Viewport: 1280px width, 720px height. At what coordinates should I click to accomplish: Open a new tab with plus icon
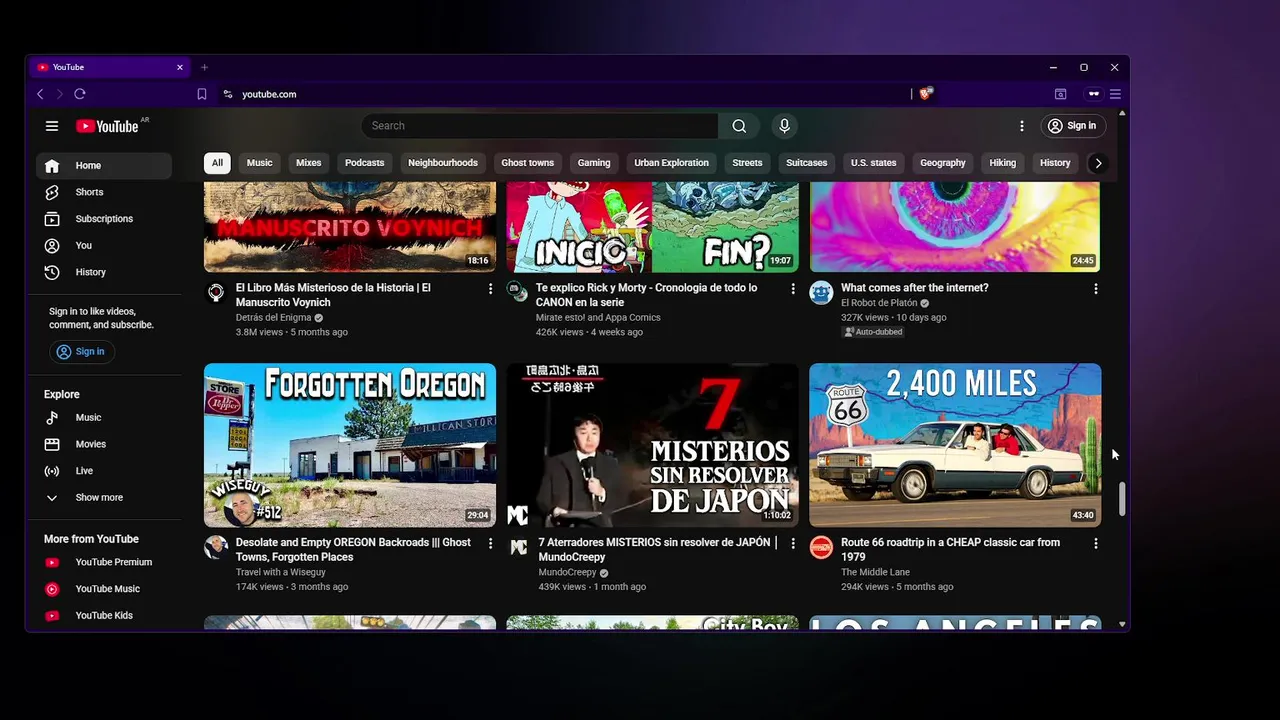point(204,67)
